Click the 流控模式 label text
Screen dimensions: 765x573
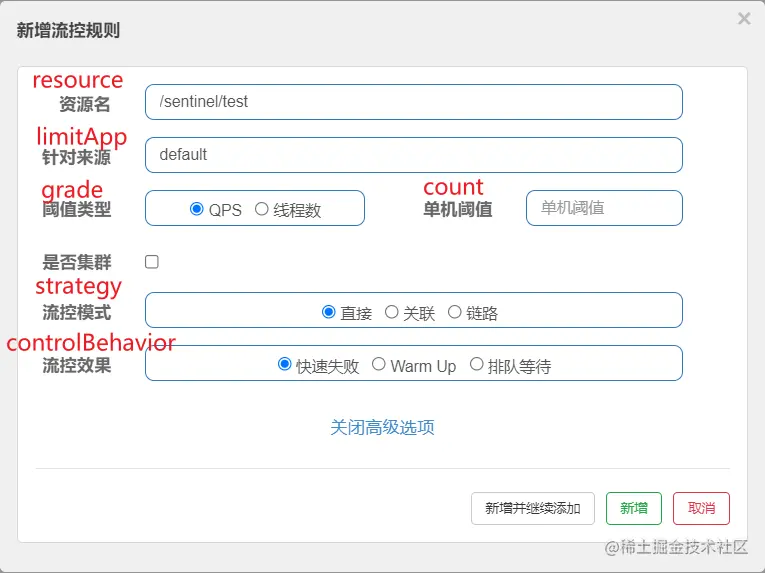(x=77, y=312)
